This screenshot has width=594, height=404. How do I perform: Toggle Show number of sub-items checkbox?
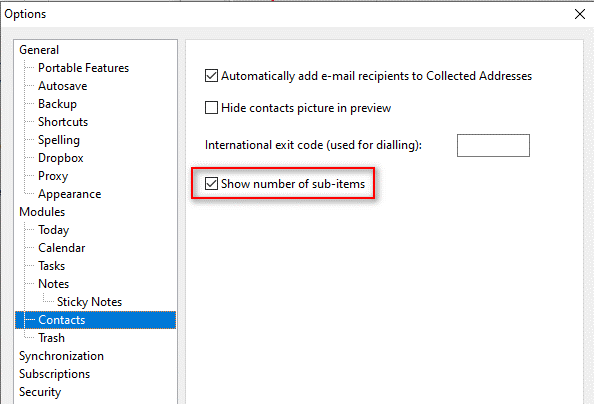pos(211,184)
